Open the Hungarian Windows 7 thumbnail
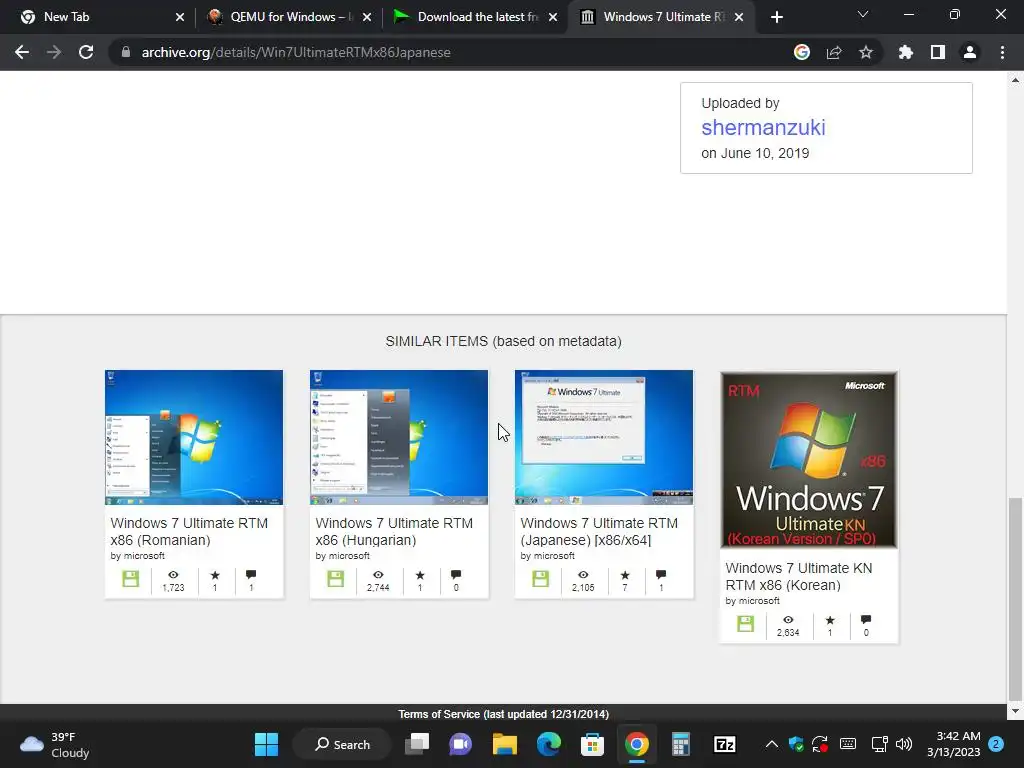This screenshot has width=1024, height=768. click(x=399, y=438)
